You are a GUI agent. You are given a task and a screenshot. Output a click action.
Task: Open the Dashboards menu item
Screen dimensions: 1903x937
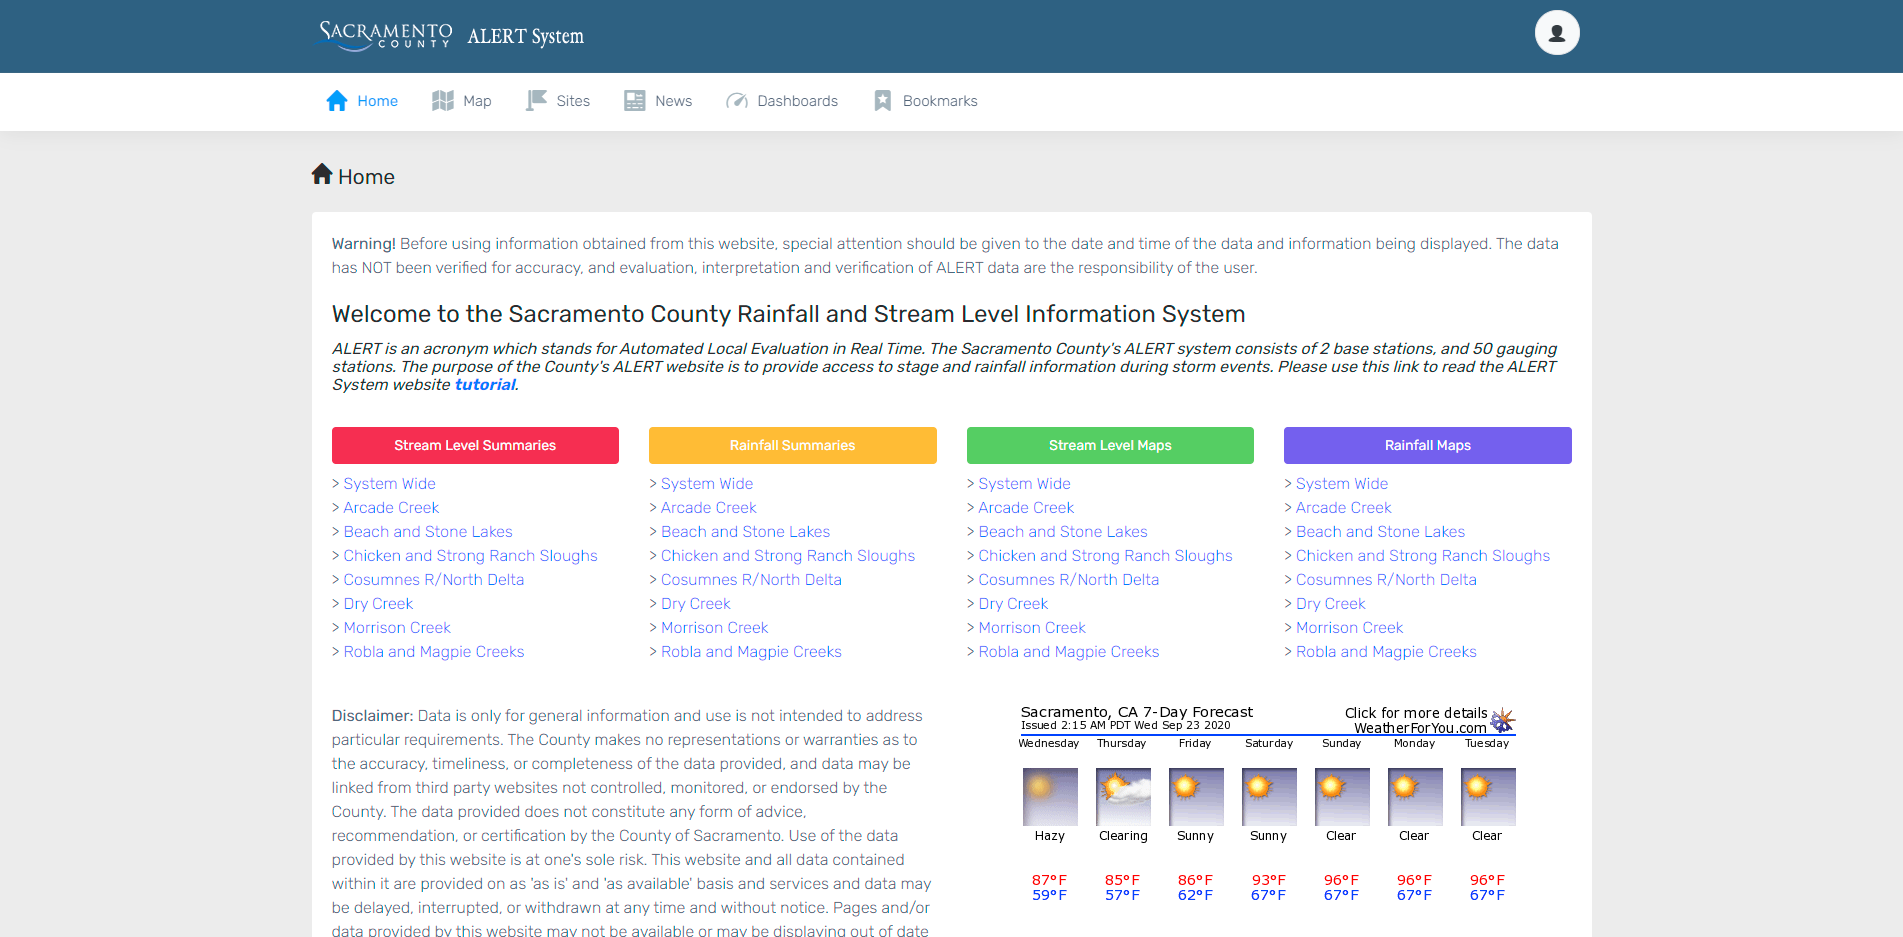(797, 101)
